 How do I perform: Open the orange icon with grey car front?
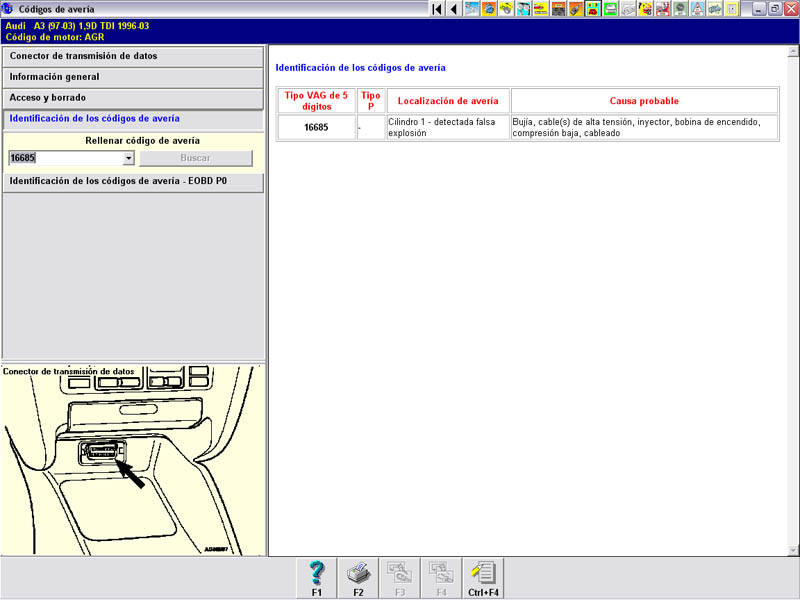coord(558,9)
